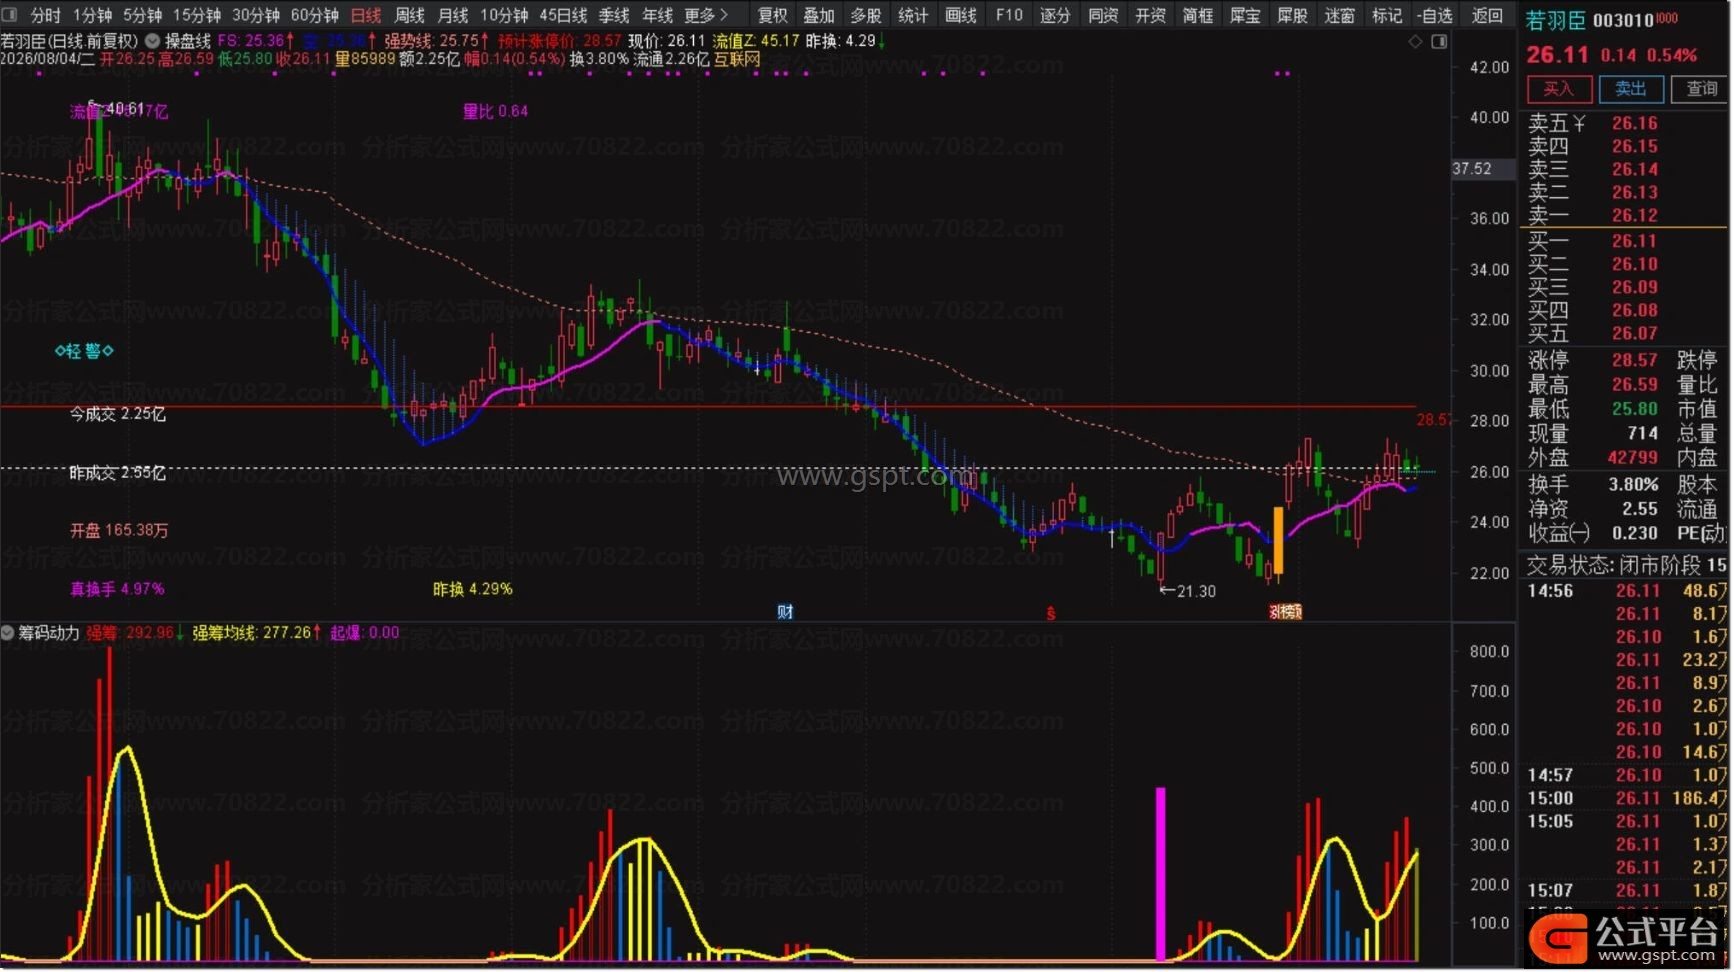Click the 换手 turnover value 3.80%

tap(1634, 485)
